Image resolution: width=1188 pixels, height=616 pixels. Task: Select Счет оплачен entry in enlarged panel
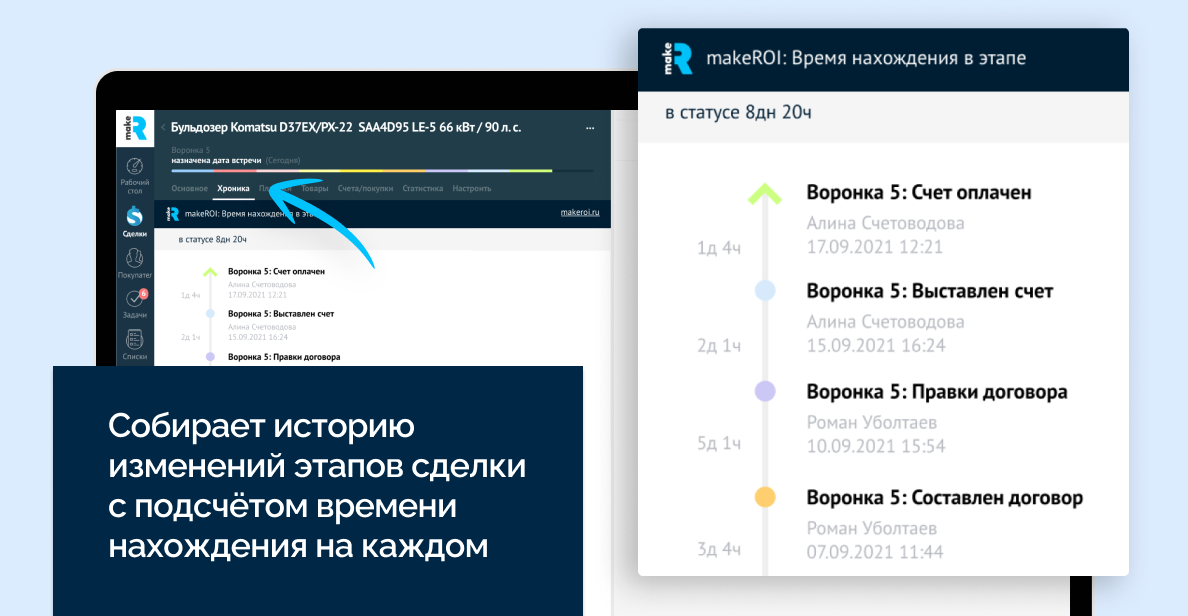(919, 192)
